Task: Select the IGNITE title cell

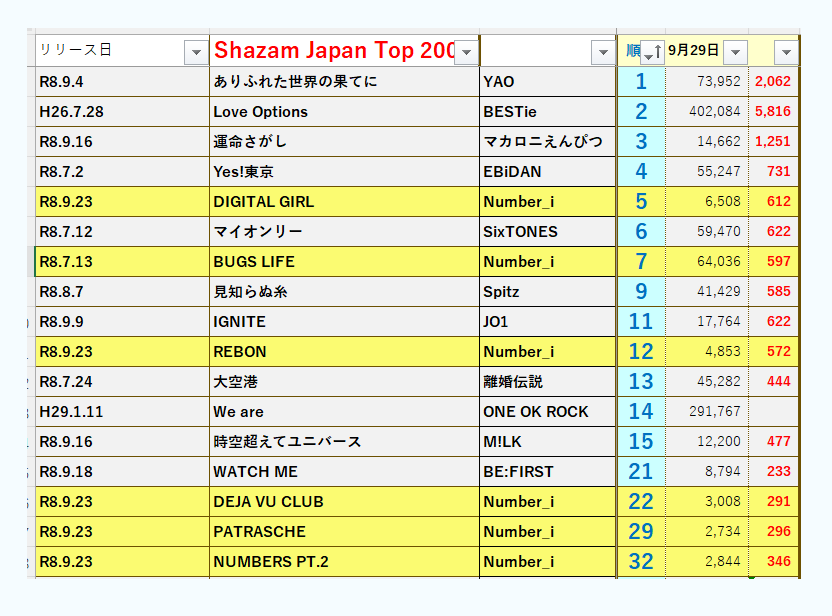Action: 344,322
